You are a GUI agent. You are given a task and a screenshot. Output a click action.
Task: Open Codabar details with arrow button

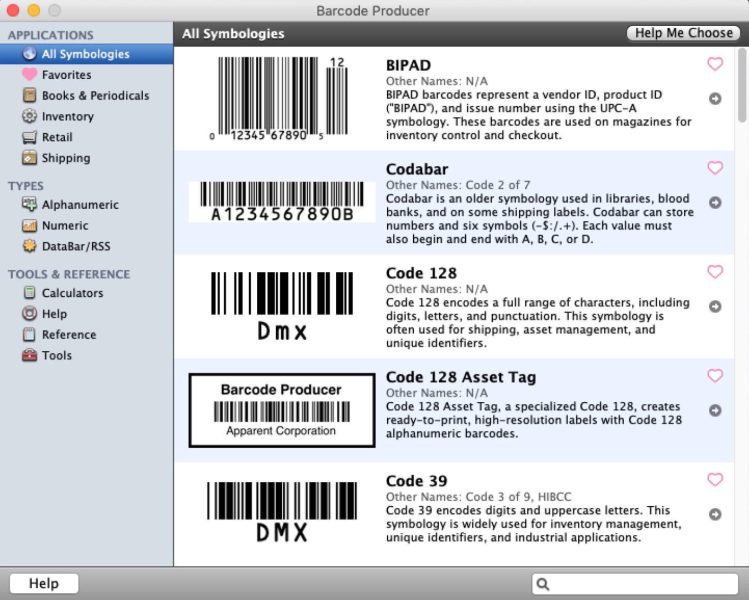tap(715, 203)
